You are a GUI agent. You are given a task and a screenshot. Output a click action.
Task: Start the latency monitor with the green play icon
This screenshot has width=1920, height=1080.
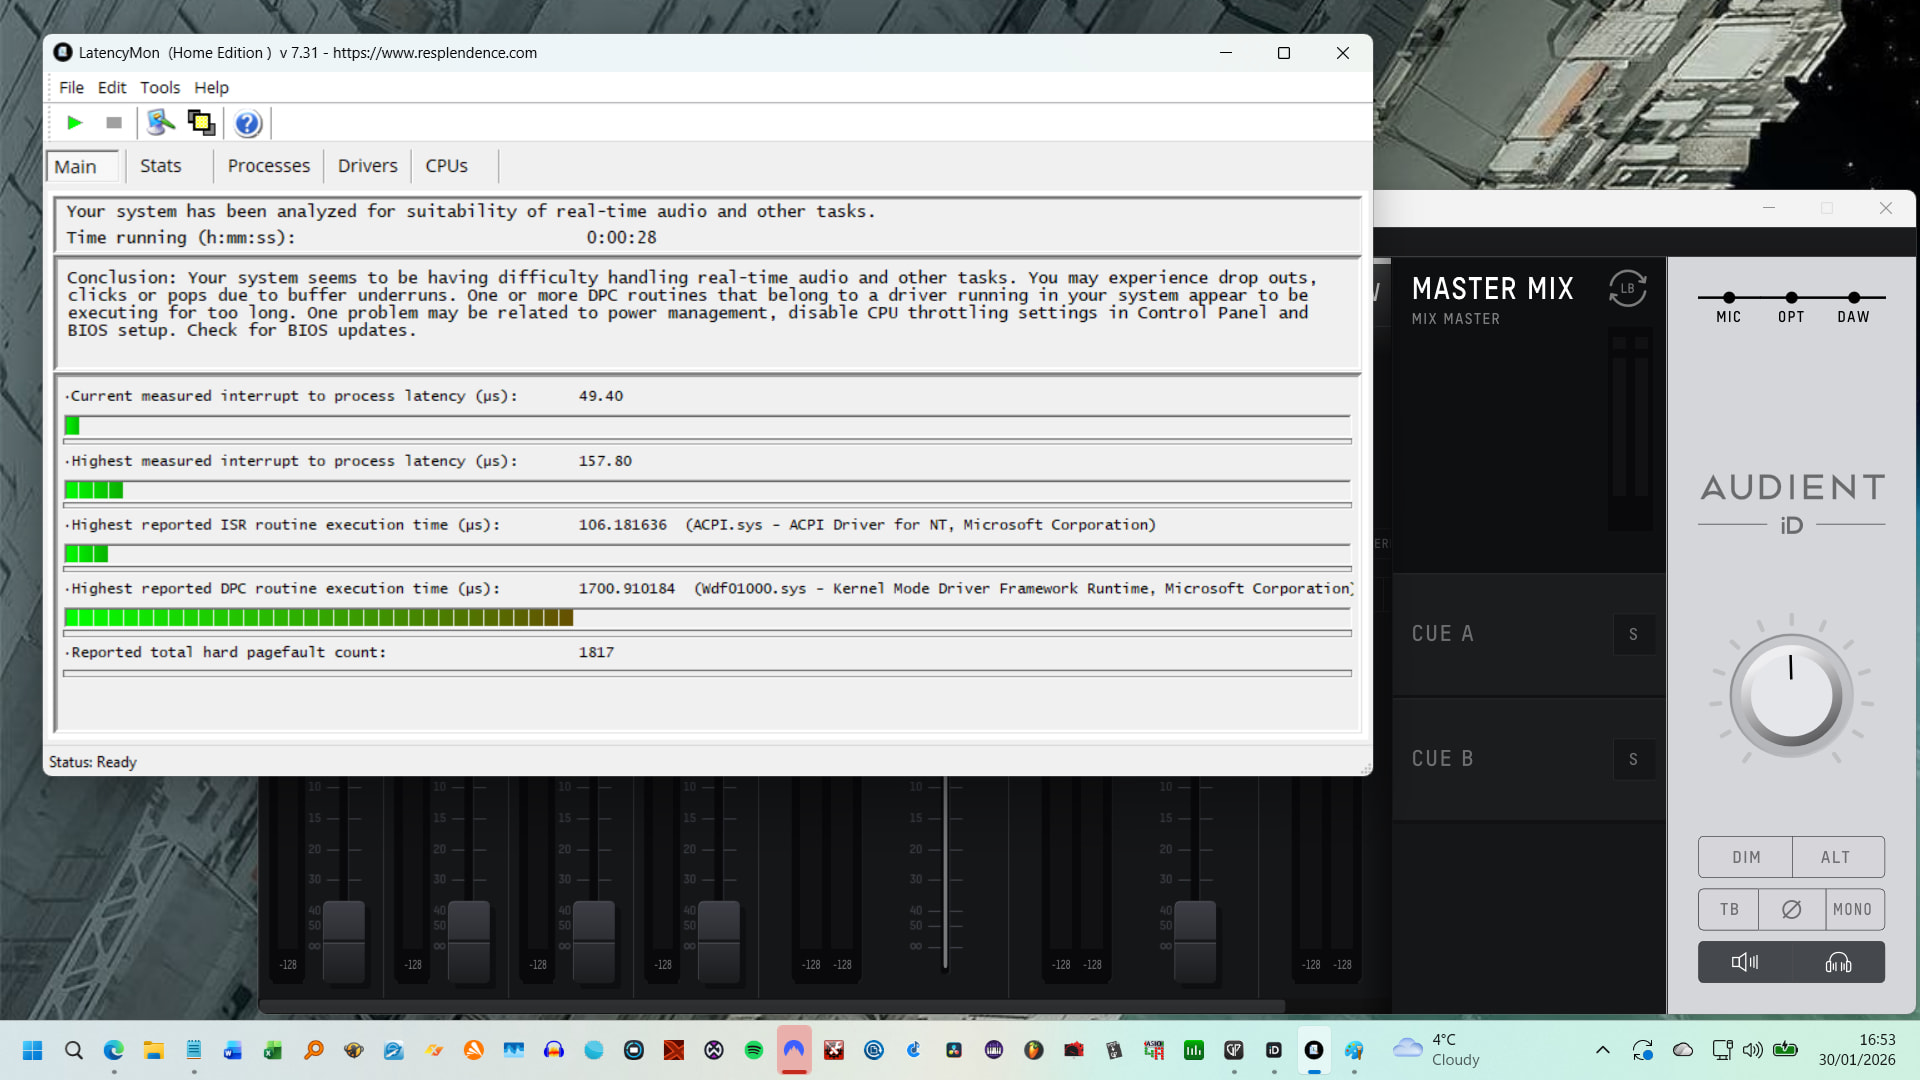click(75, 123)
